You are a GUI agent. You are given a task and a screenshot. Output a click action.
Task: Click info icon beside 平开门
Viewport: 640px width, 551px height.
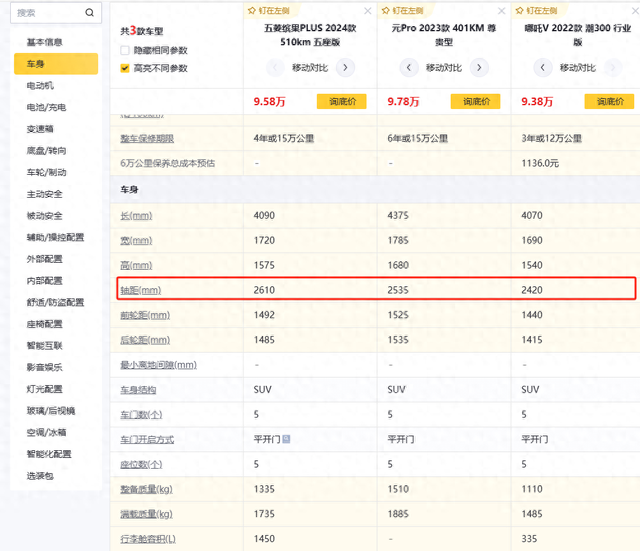tap(286, 439)
